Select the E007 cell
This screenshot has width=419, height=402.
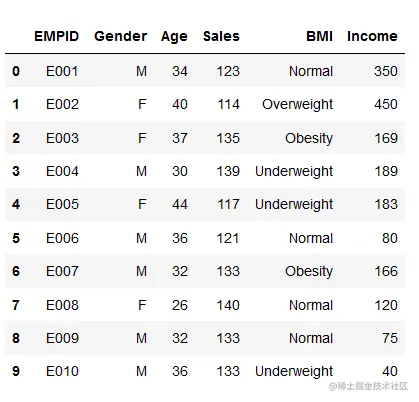[62, 271]
